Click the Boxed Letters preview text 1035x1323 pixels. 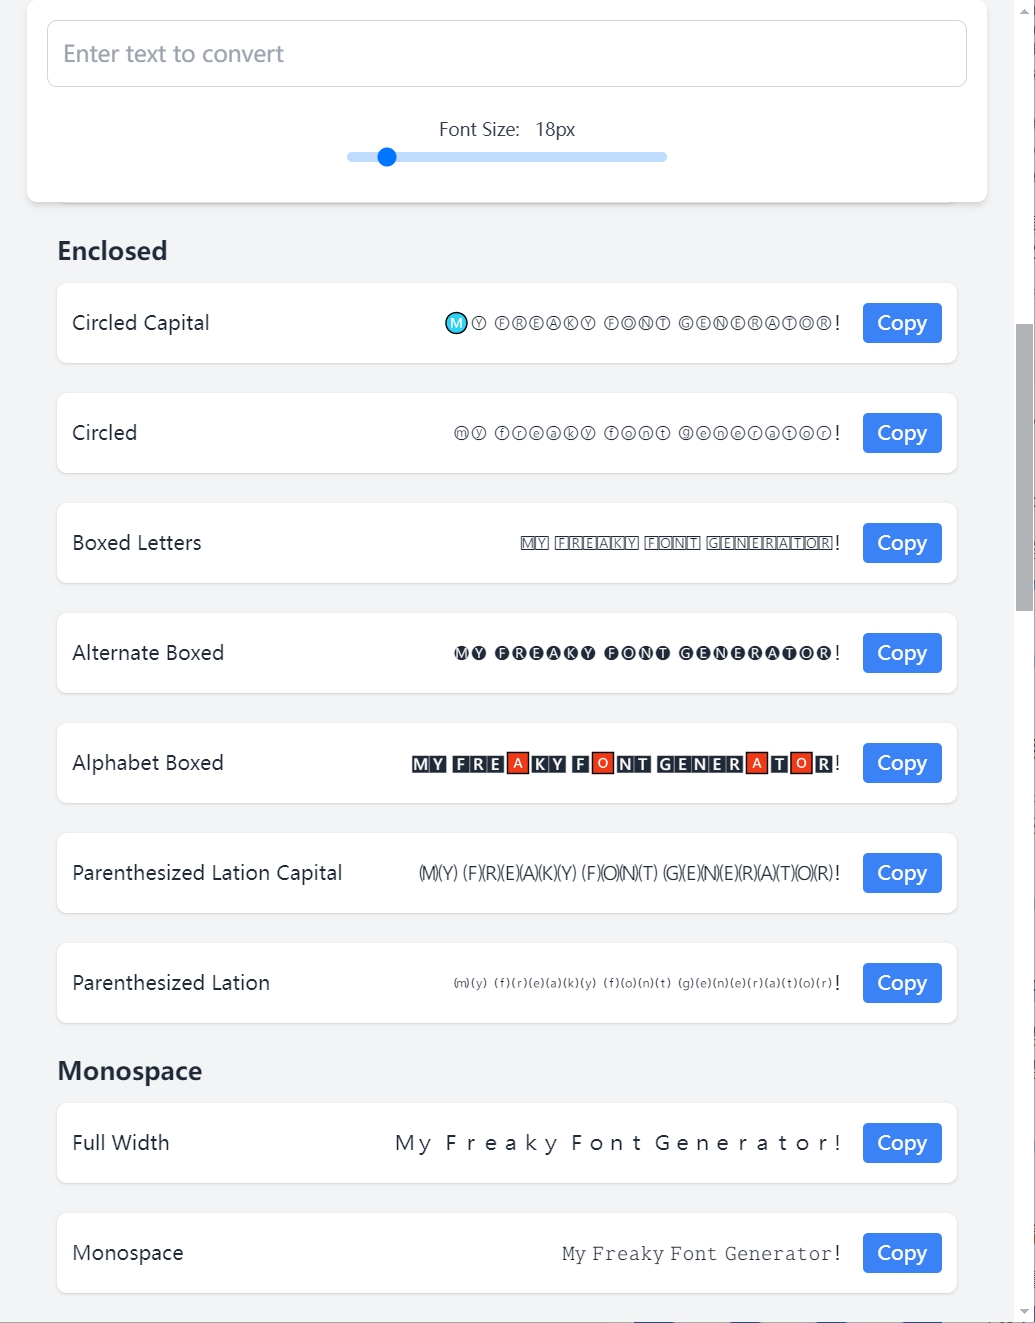click(680, 543)
